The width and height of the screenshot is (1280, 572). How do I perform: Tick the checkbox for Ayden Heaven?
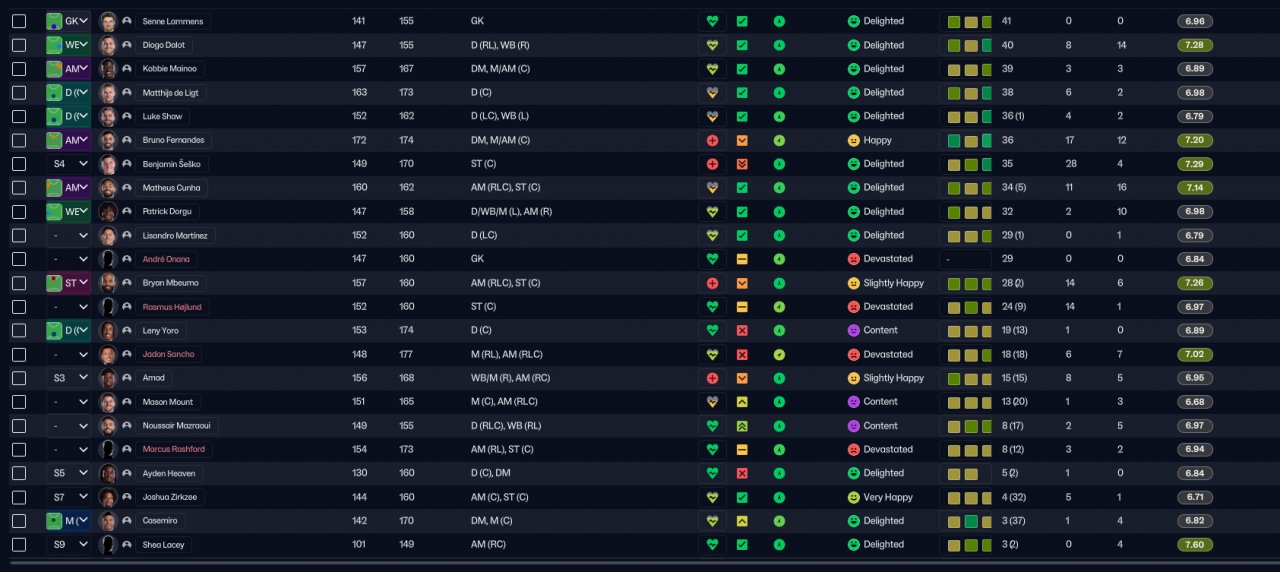(x=19, y=473)
